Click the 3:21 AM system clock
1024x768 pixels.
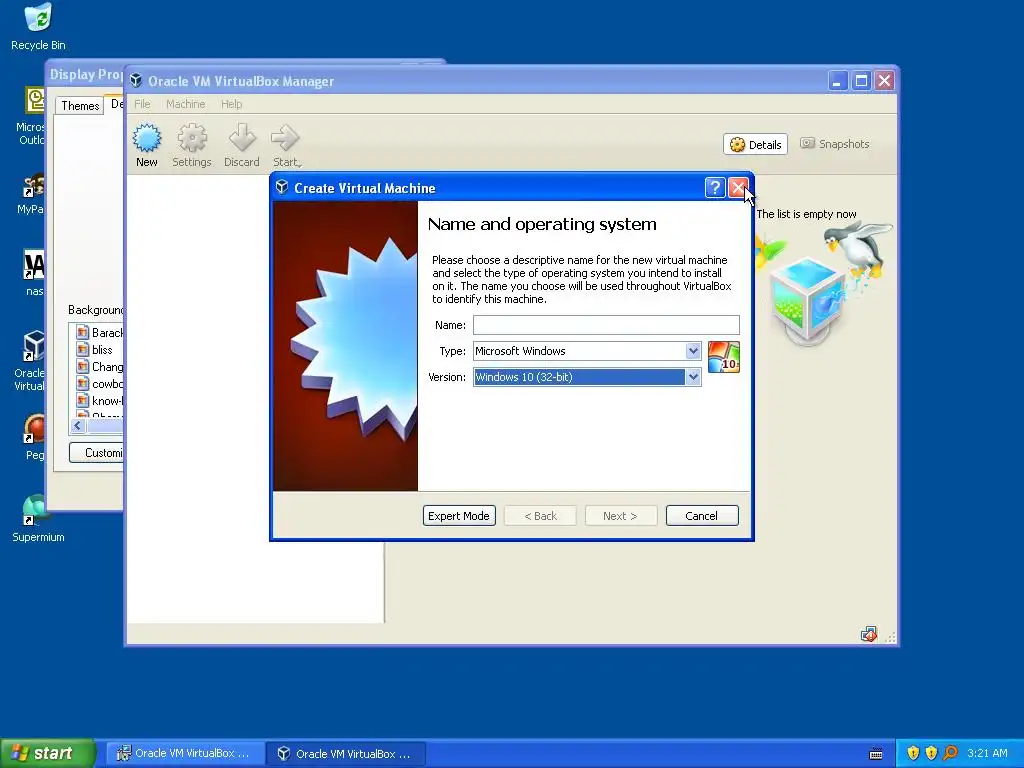[x=987, y=753]
